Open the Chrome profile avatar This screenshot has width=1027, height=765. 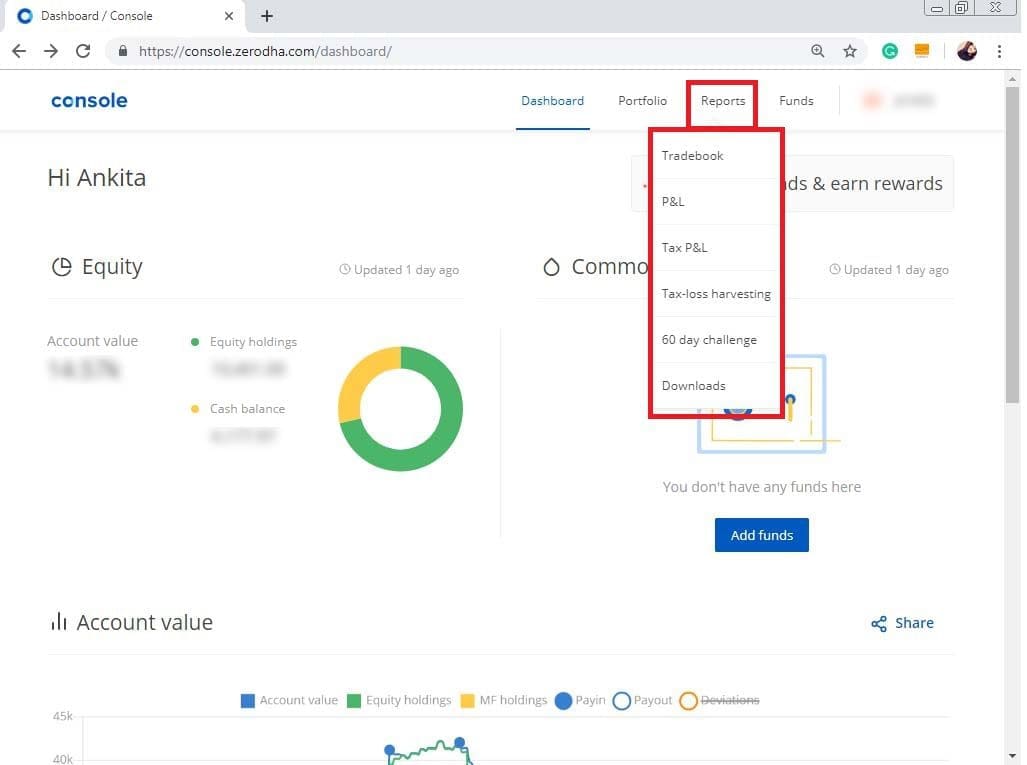pyautogui.click(x=967, y=51)
